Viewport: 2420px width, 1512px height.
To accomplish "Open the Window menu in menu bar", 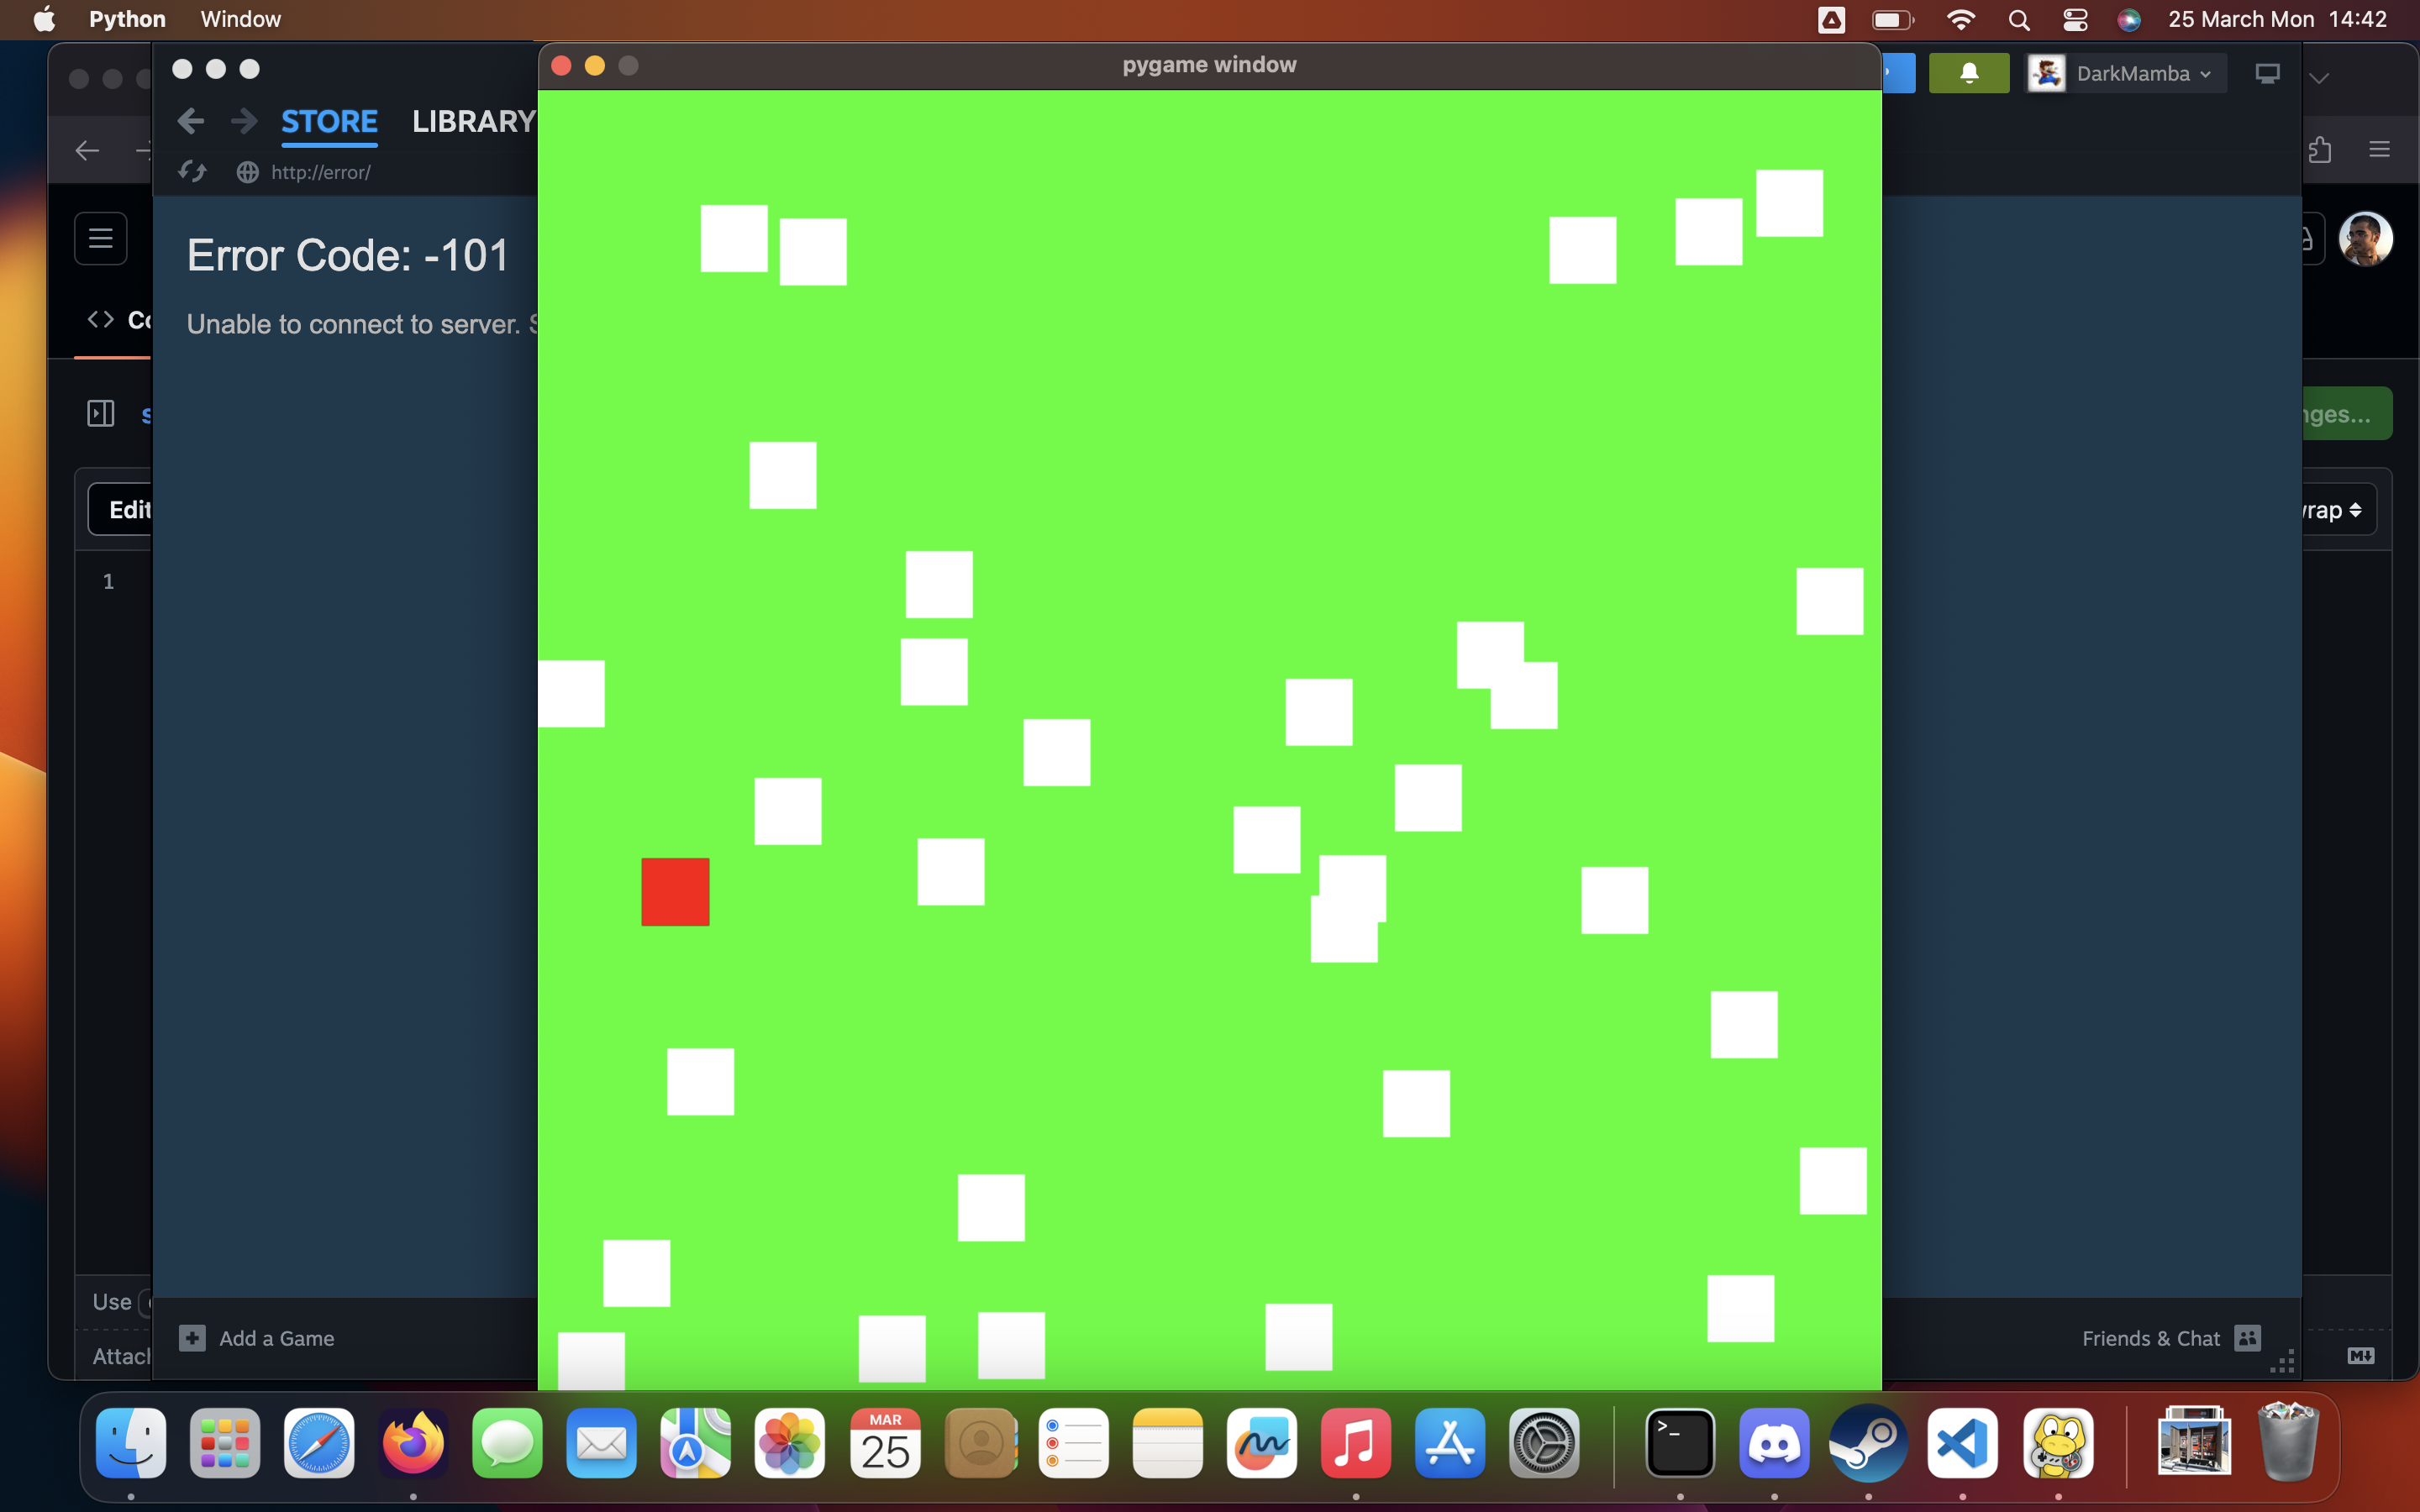I will (x=240, y=19).
